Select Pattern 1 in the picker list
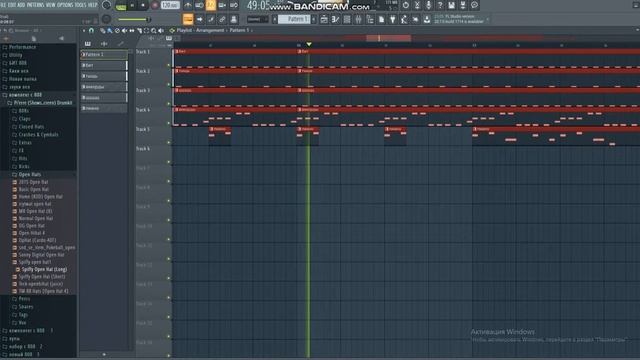The image size is (640, 360). click(104, 54)
